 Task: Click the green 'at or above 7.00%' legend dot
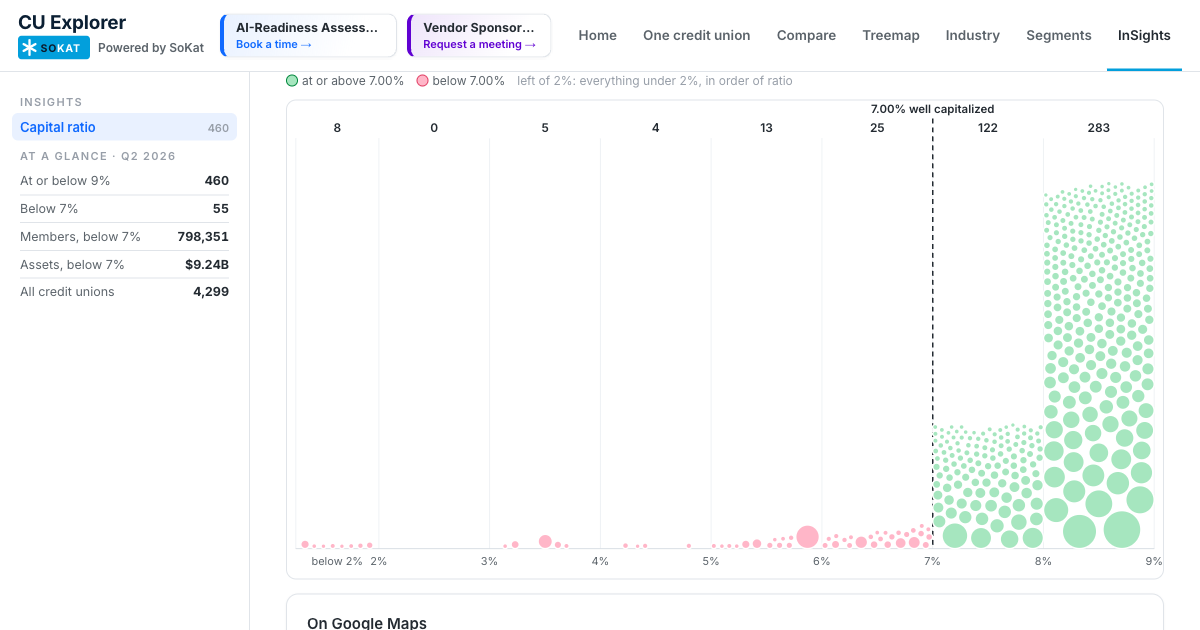tap(291, 81)
